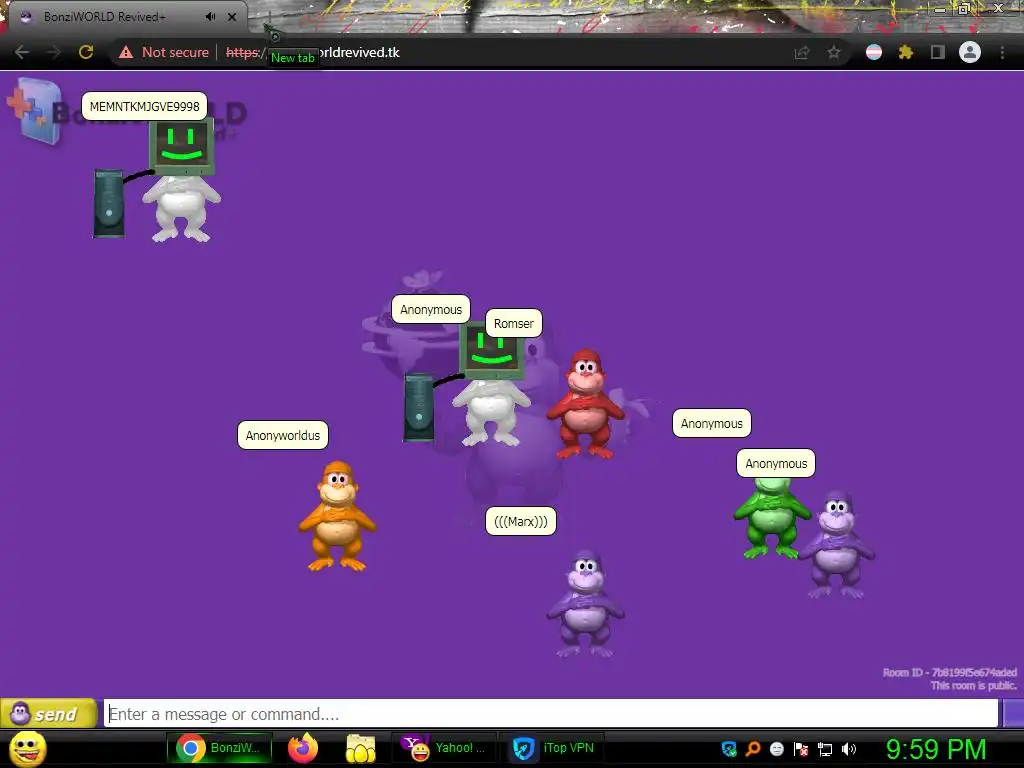Viewport: 1024px width, 768px height.
Task: Select the purple Bonzi below (((Marx)))
Action: 586,603
